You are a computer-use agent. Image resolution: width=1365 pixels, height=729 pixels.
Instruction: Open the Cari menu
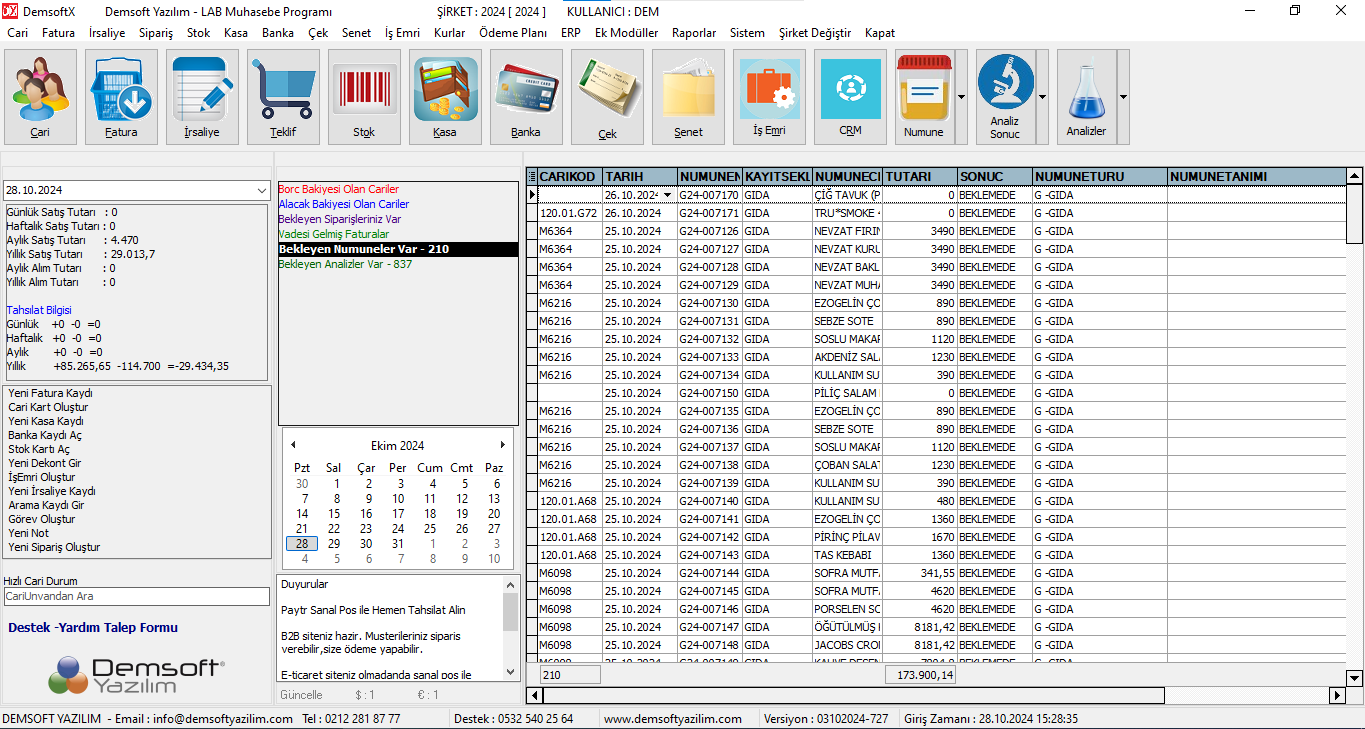(x=18, y=33)
